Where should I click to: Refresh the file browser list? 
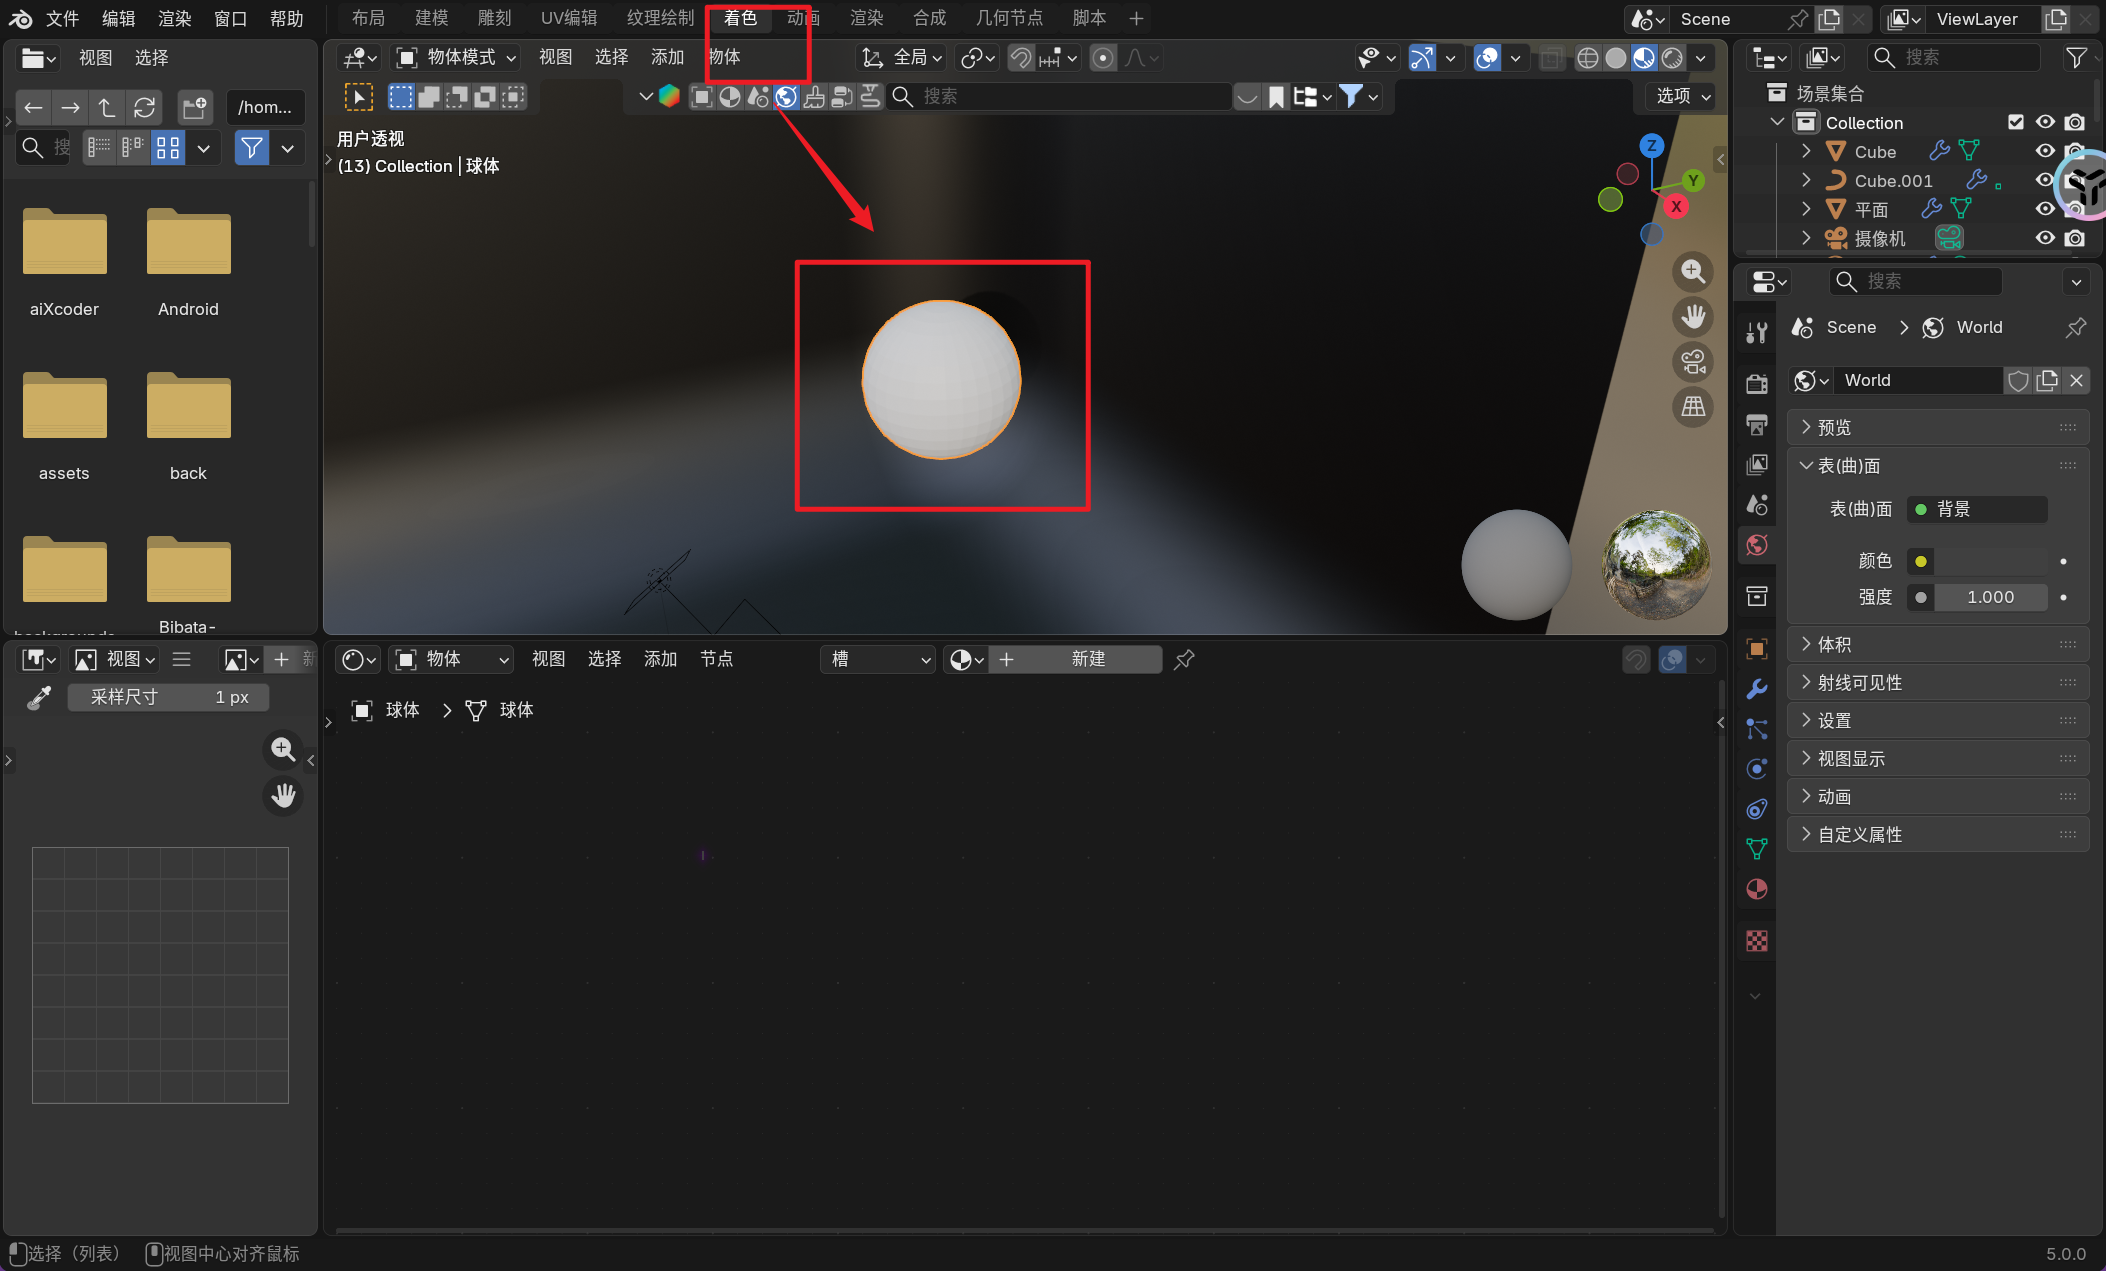(x=144, y=106)
